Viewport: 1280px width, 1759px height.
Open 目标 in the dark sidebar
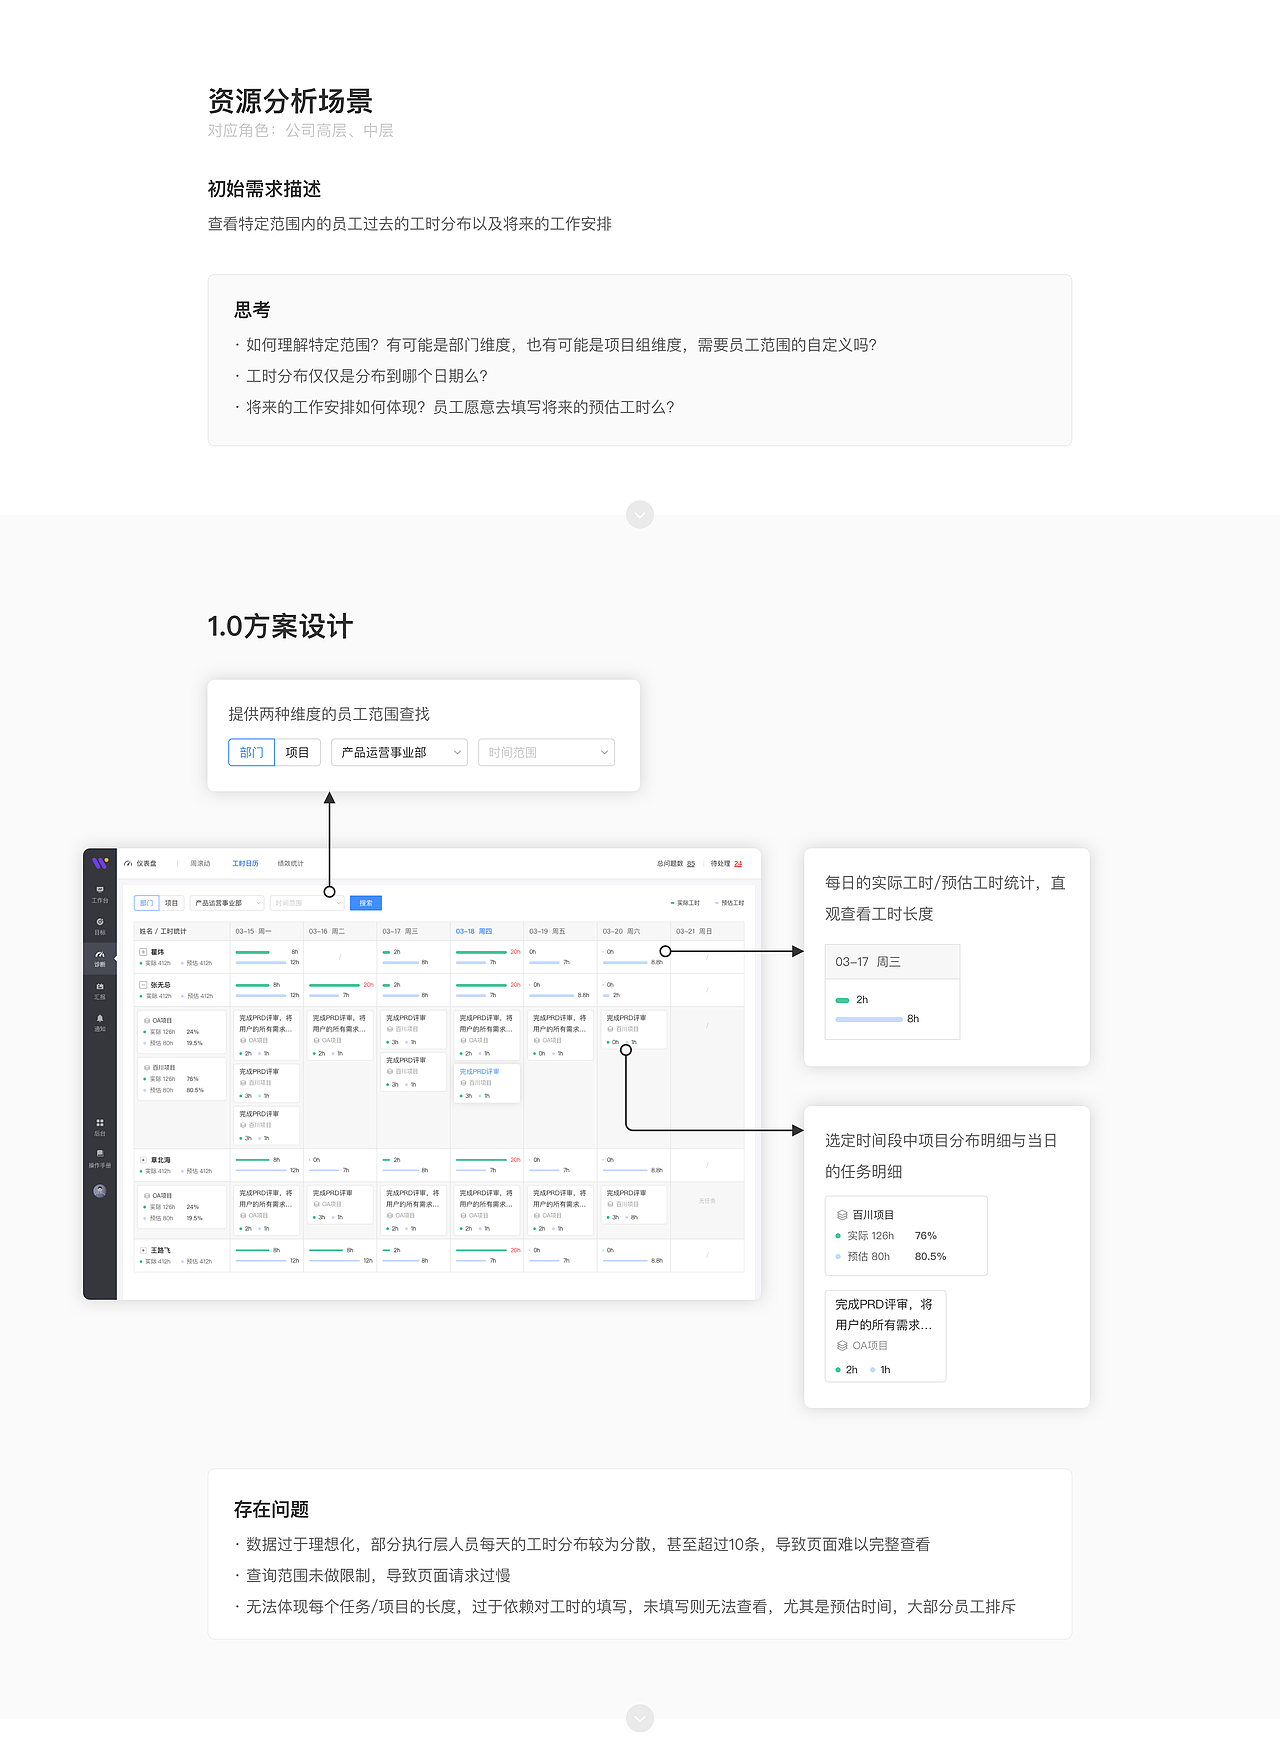[x=100, y=926]
